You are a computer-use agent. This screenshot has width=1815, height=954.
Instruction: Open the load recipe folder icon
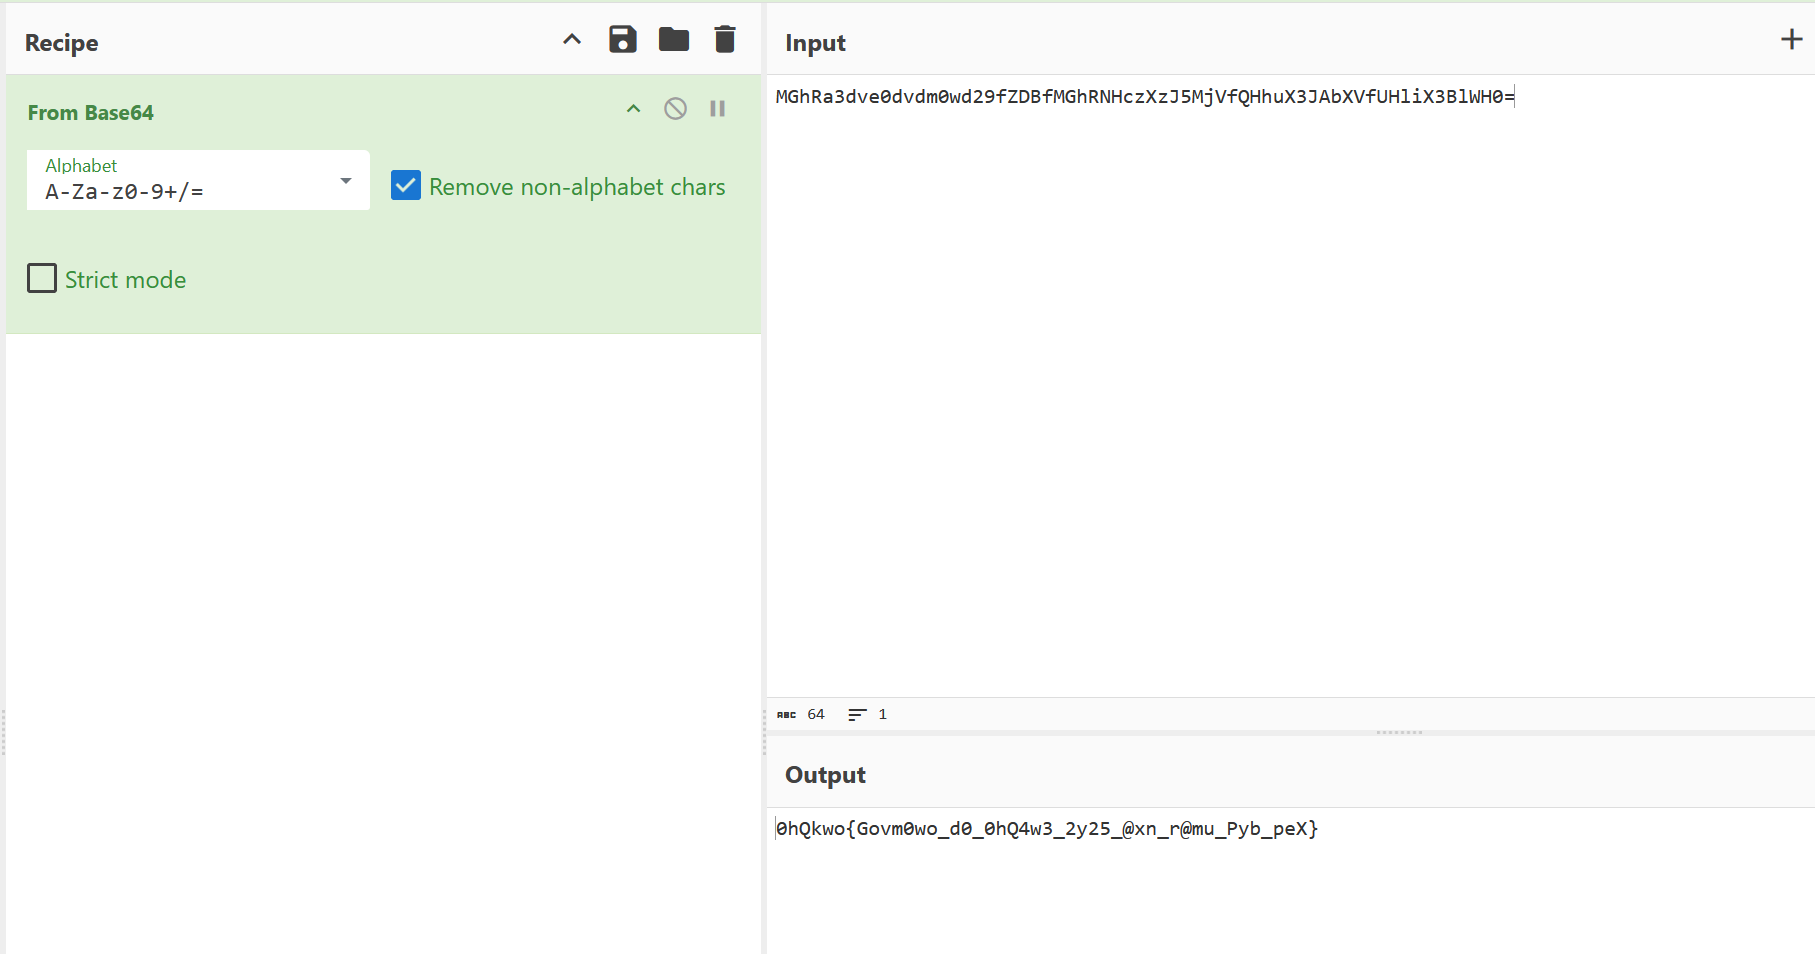click(x=674, y=40)
